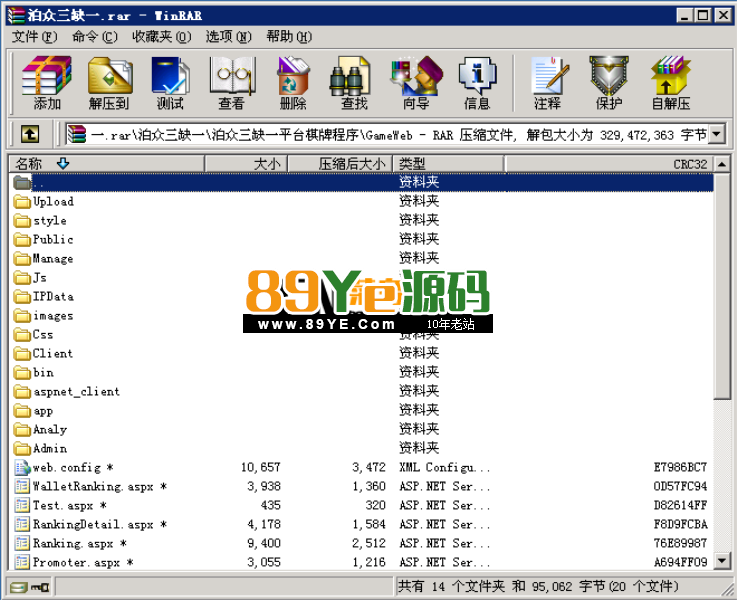This screenshot has height=600, width=737.
Task: Open the 收藏夹(O) menu
Action: pos(162,37)
